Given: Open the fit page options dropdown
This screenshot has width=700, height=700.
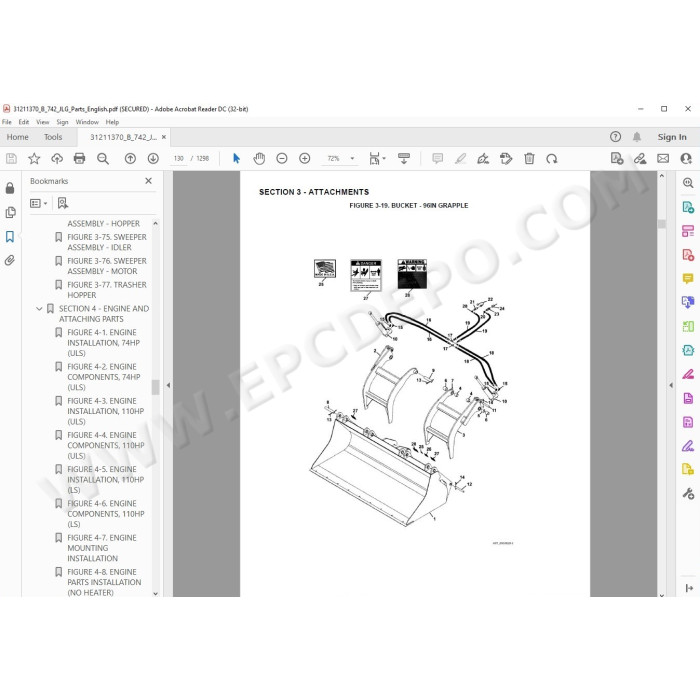Looking at the screenshot, I should (x=377, y=158).
